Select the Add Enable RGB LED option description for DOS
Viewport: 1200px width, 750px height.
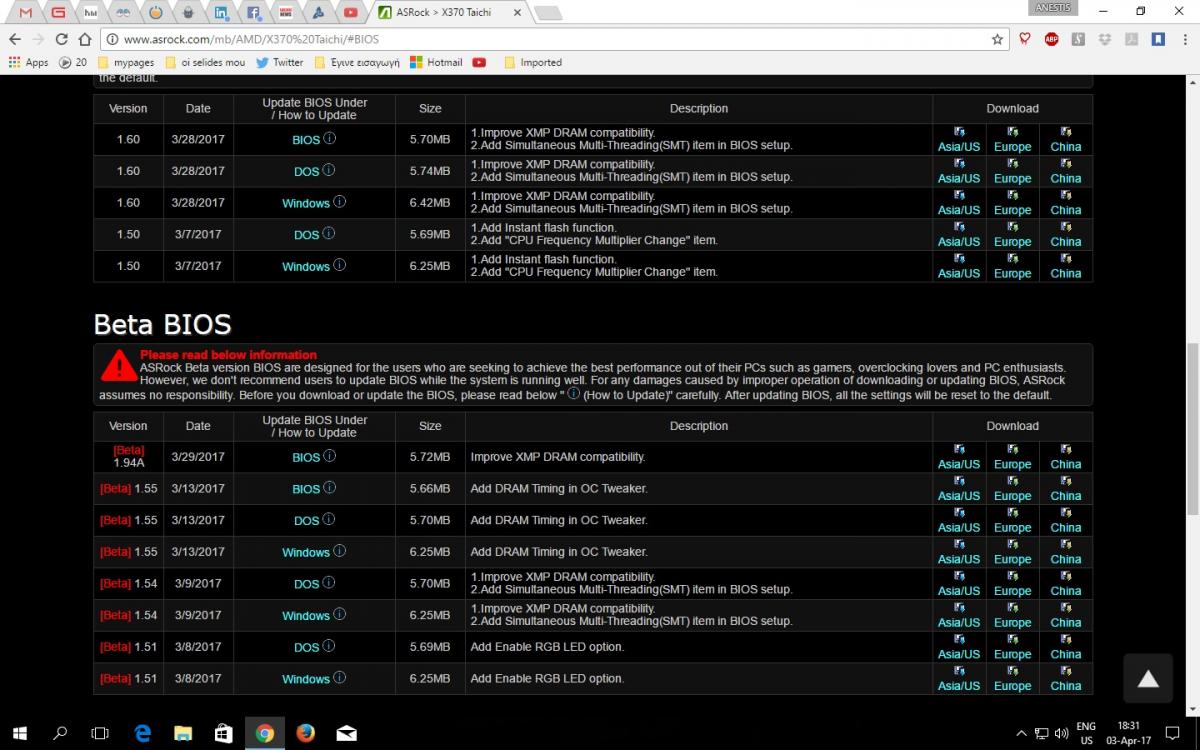point(547,647)
